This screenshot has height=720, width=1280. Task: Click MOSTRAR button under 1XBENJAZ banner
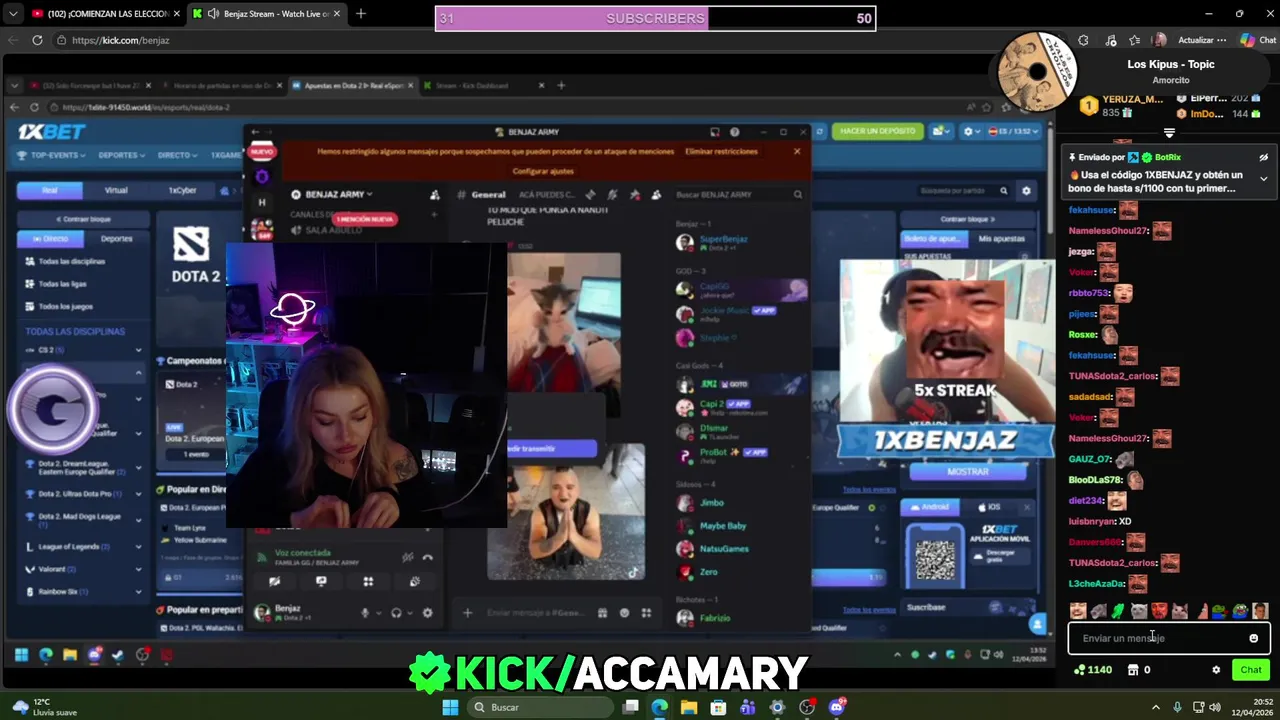[x=968, y=471]
